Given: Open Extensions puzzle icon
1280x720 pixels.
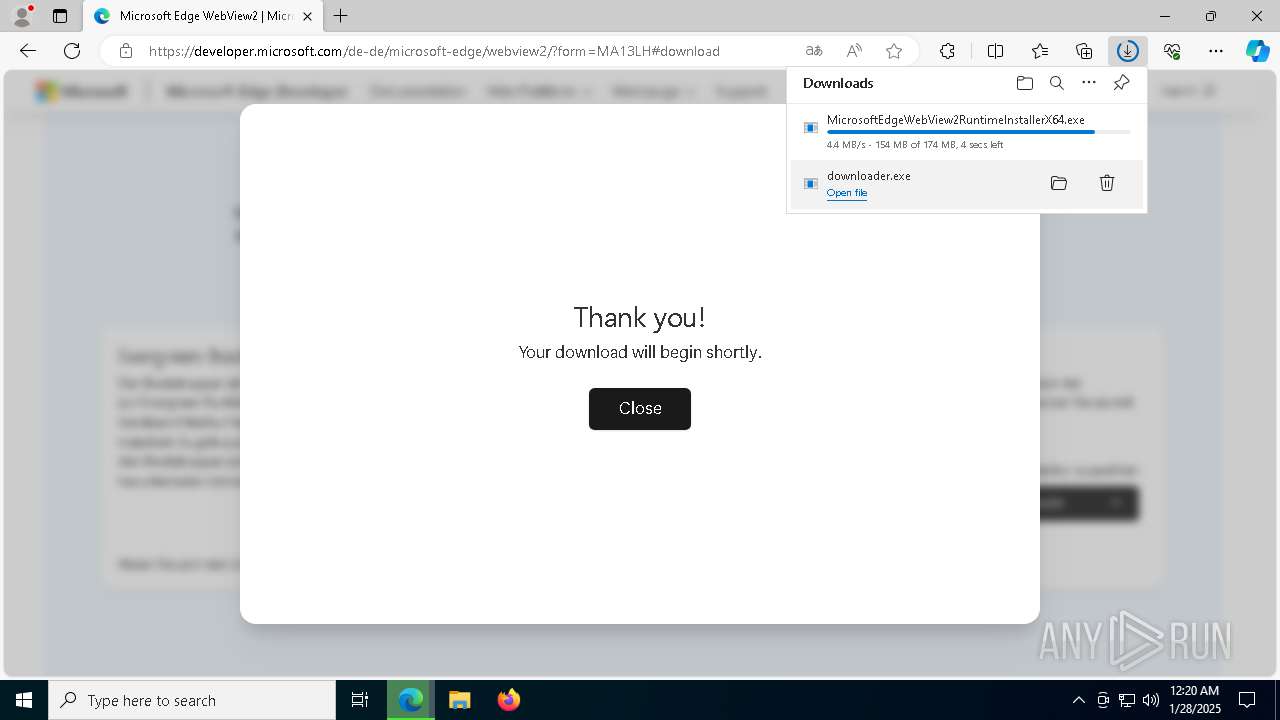Looking at the screenshot, I should [x=947, y=51].
